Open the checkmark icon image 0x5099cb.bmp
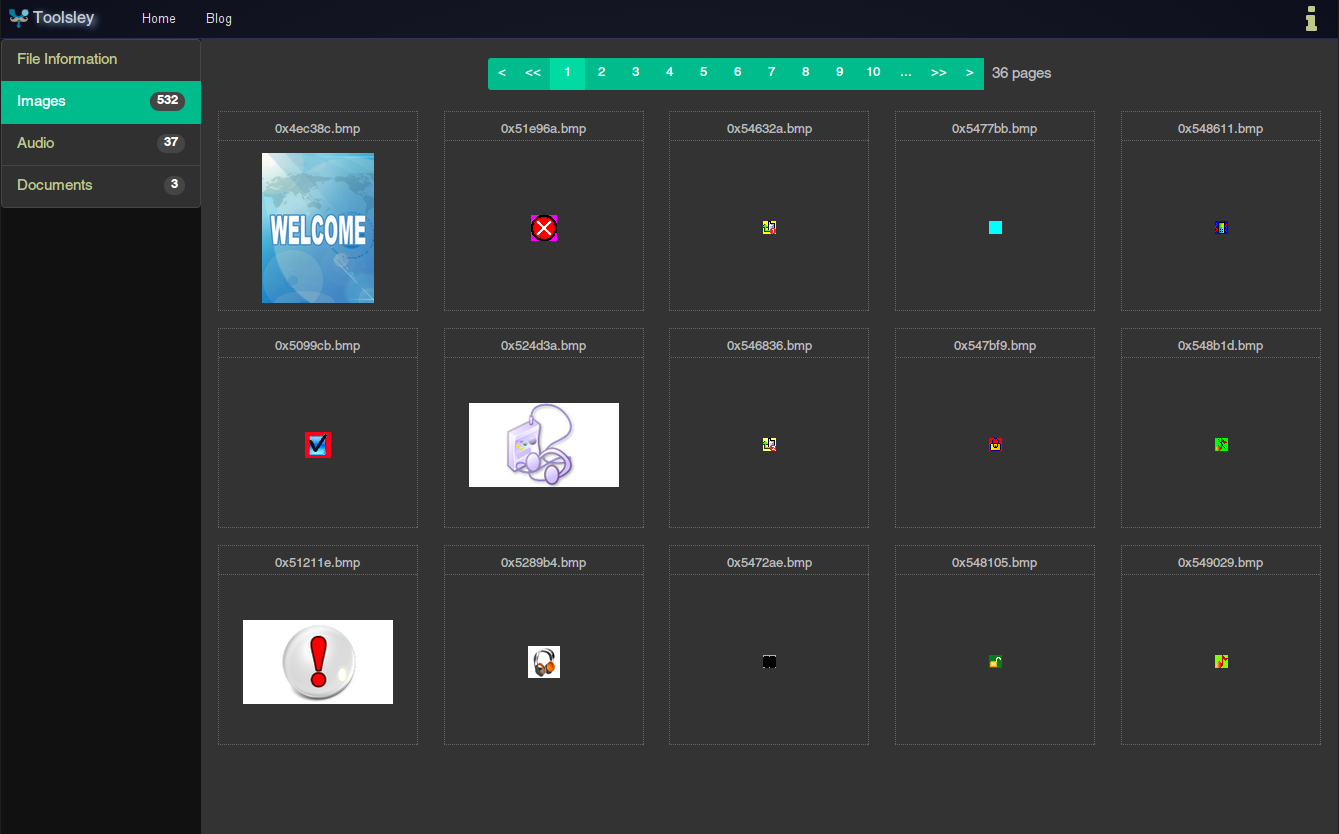 click(x=318, y=445)
